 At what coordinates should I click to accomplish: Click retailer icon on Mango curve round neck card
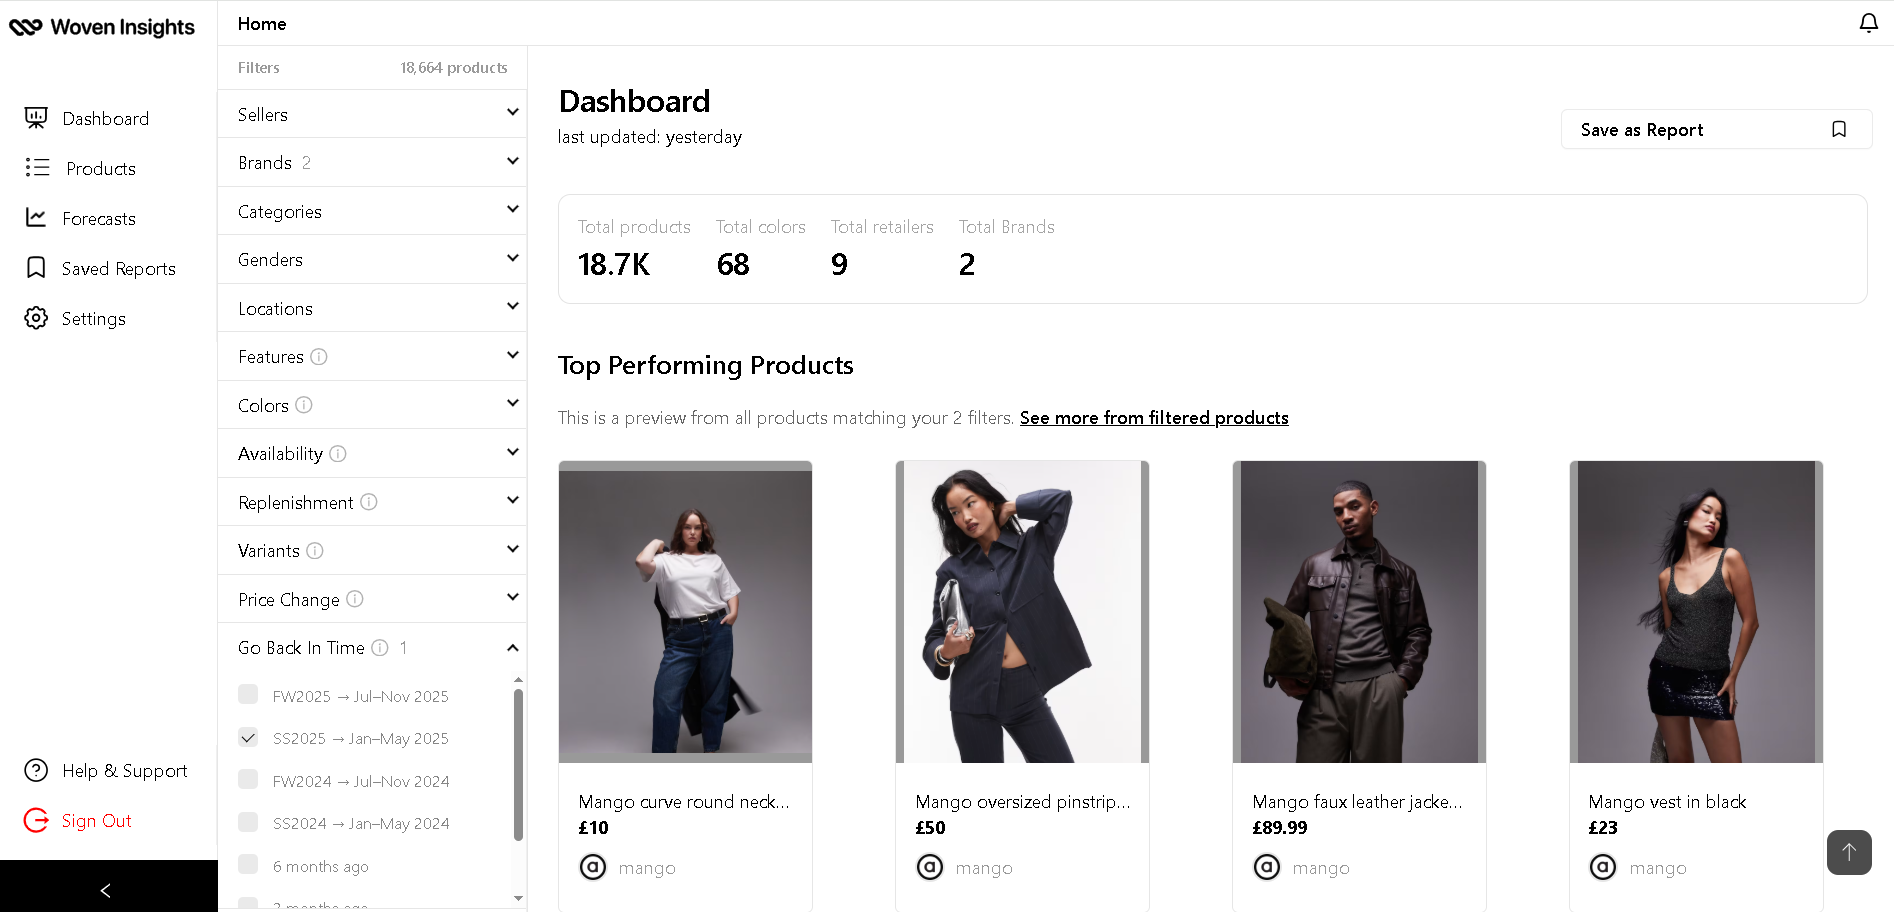(593, 867)
